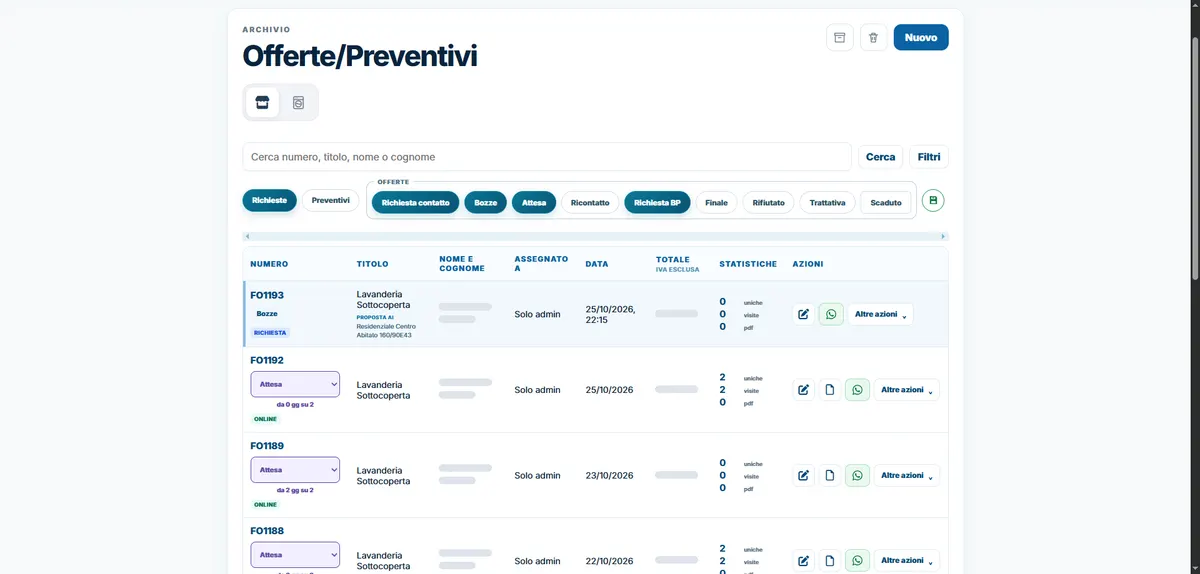This screenshot has width=1200, height=574.
Task: Open status dropdown for offer FO1192
Action: pos(295,384)
